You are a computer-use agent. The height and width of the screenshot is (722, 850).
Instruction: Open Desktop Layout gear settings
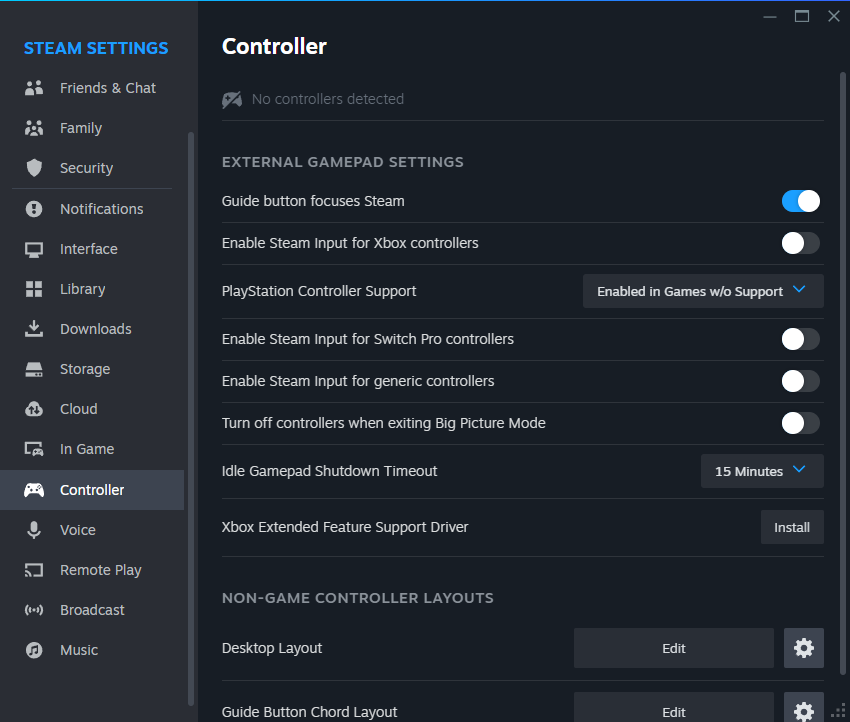pyautogui.click(x=803, y=648)
